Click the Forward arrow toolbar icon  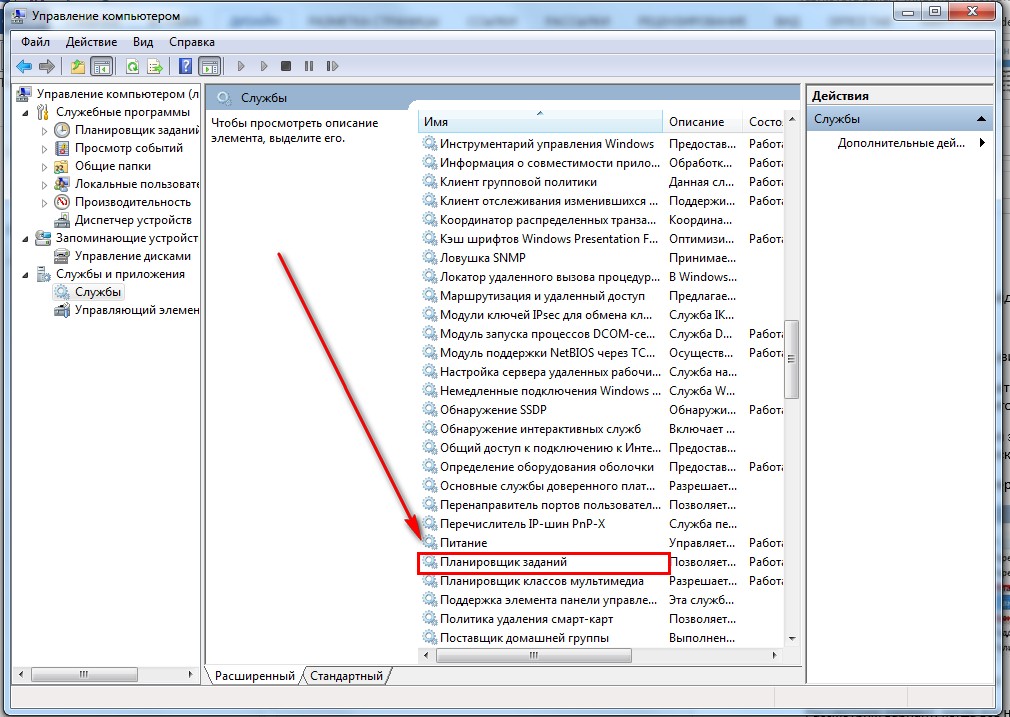46,66
